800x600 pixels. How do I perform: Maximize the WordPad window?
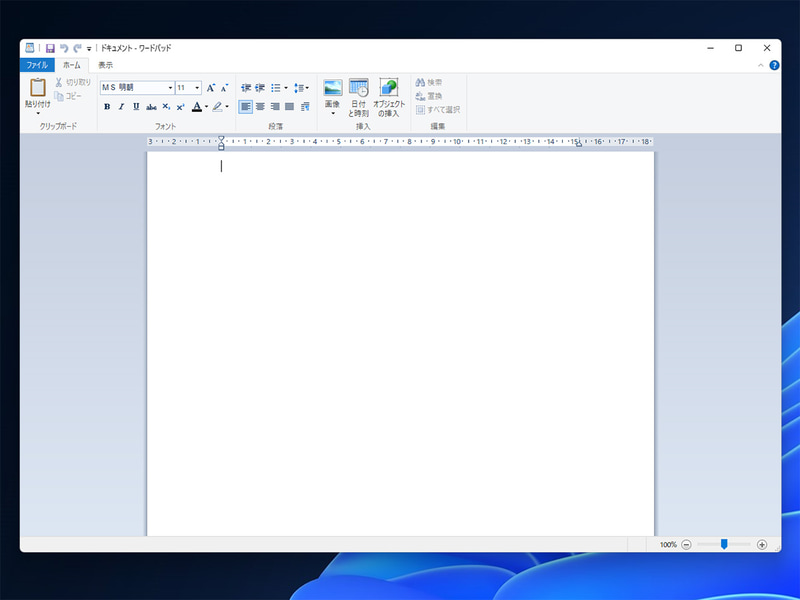738,48
